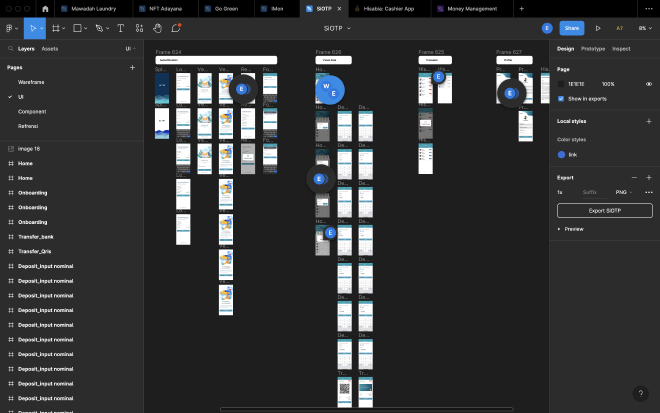Viewport: 660px width, 413px height.
Task: Select the Frame 624 label on canvas
Action: [x=168, y=52]
